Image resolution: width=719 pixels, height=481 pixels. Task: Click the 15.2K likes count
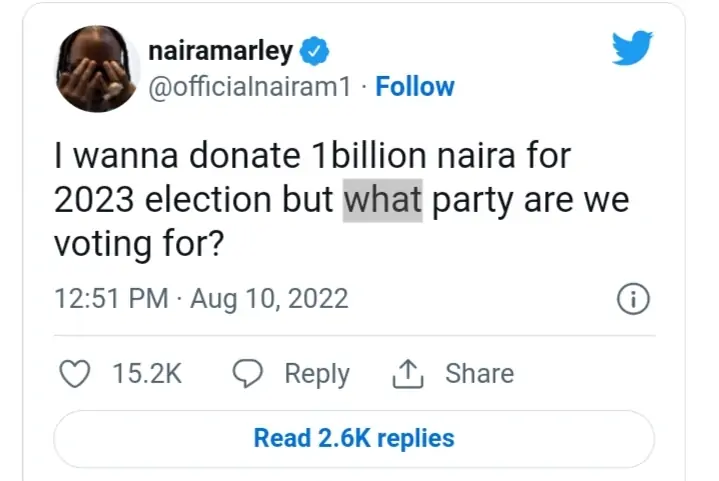[x=147, y=374]
